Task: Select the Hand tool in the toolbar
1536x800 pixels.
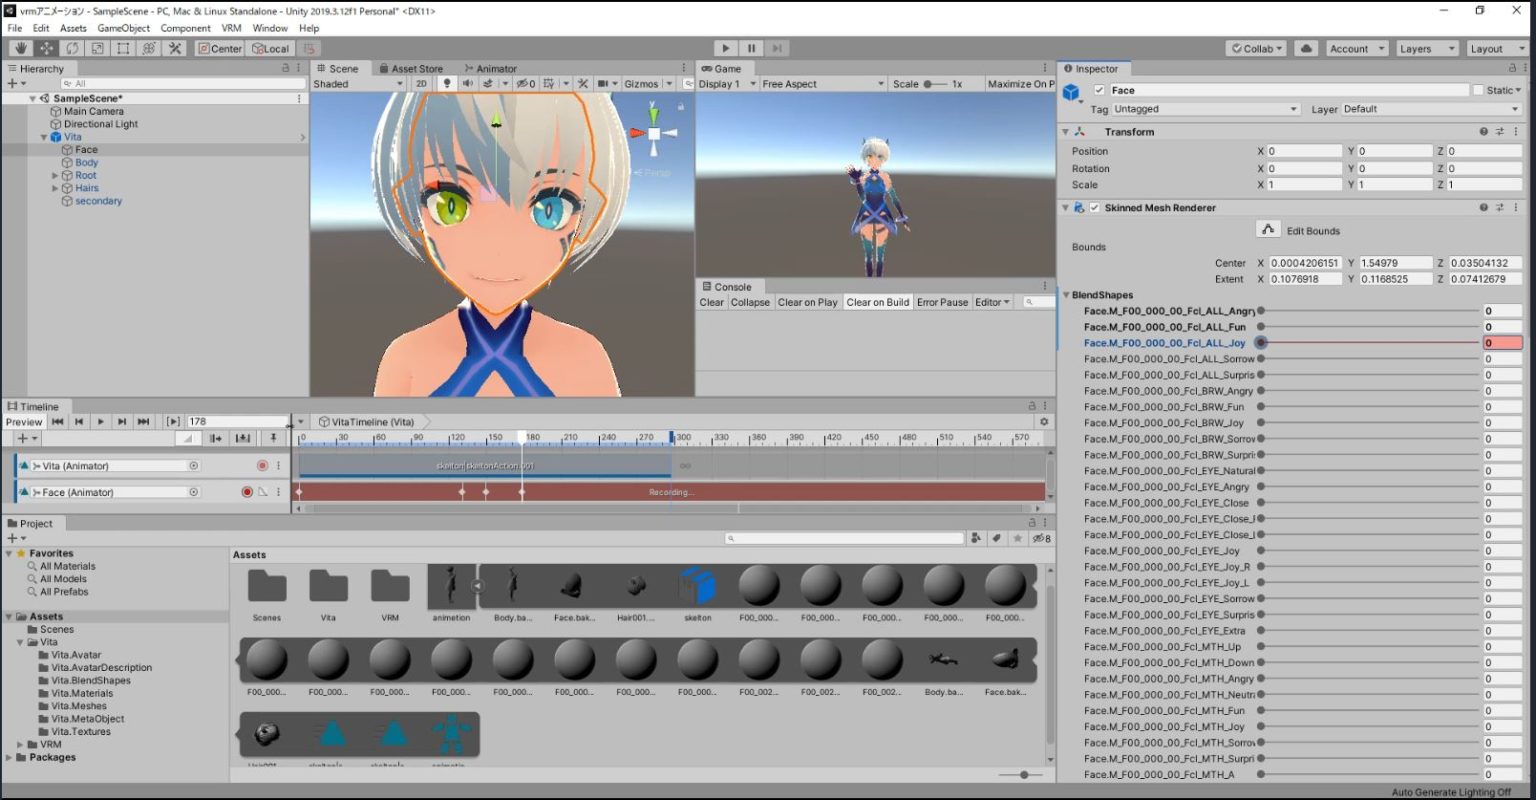Action: pyautogui.click(x=20, y=48)
